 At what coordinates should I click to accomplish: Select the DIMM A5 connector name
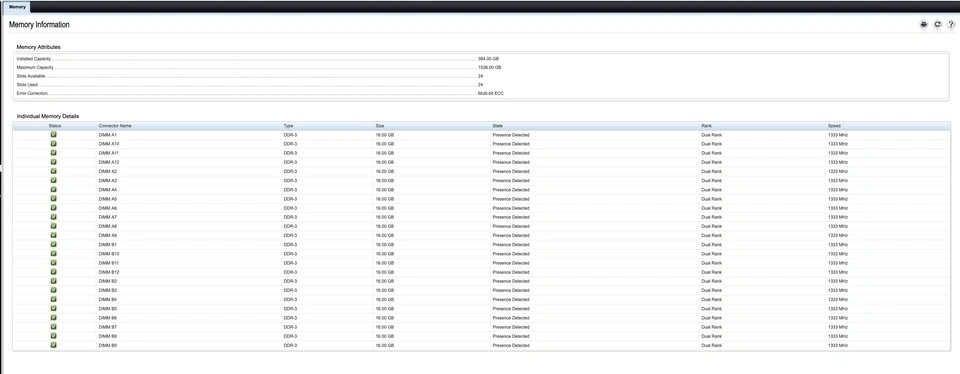(107, 198)
